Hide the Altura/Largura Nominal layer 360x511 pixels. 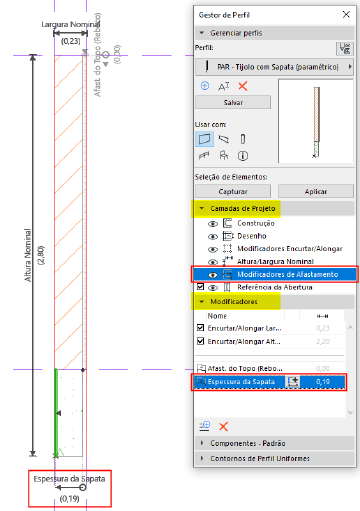click(x=213, y=262)
